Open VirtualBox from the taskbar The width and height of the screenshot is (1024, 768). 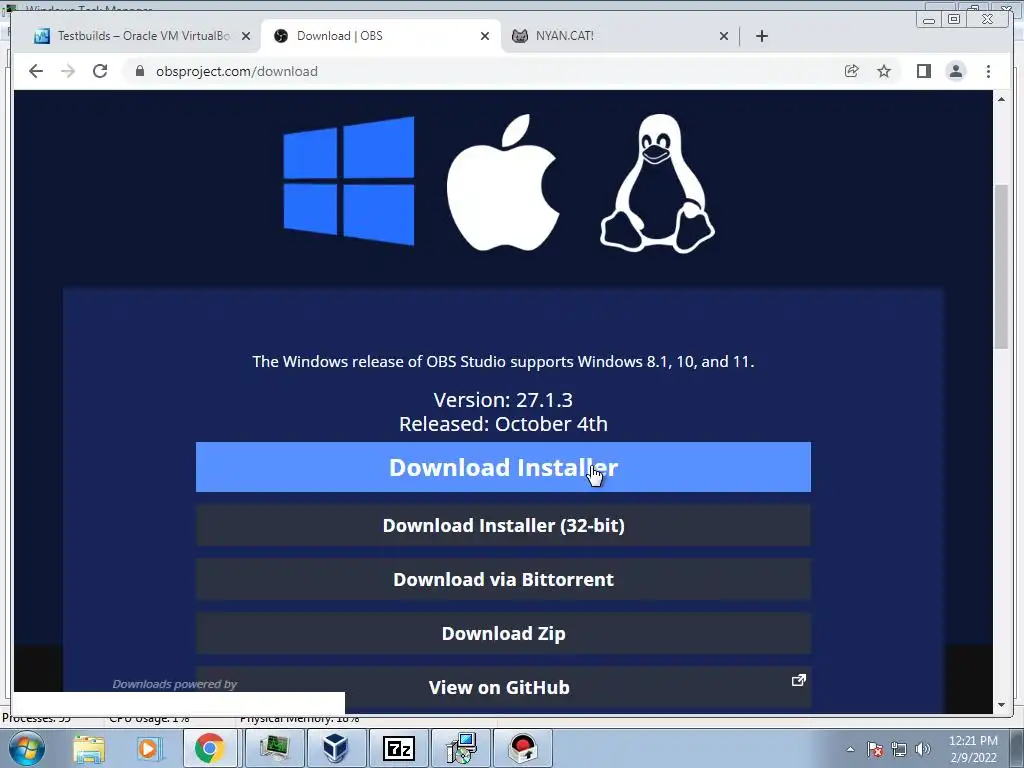tap(336, 748)
